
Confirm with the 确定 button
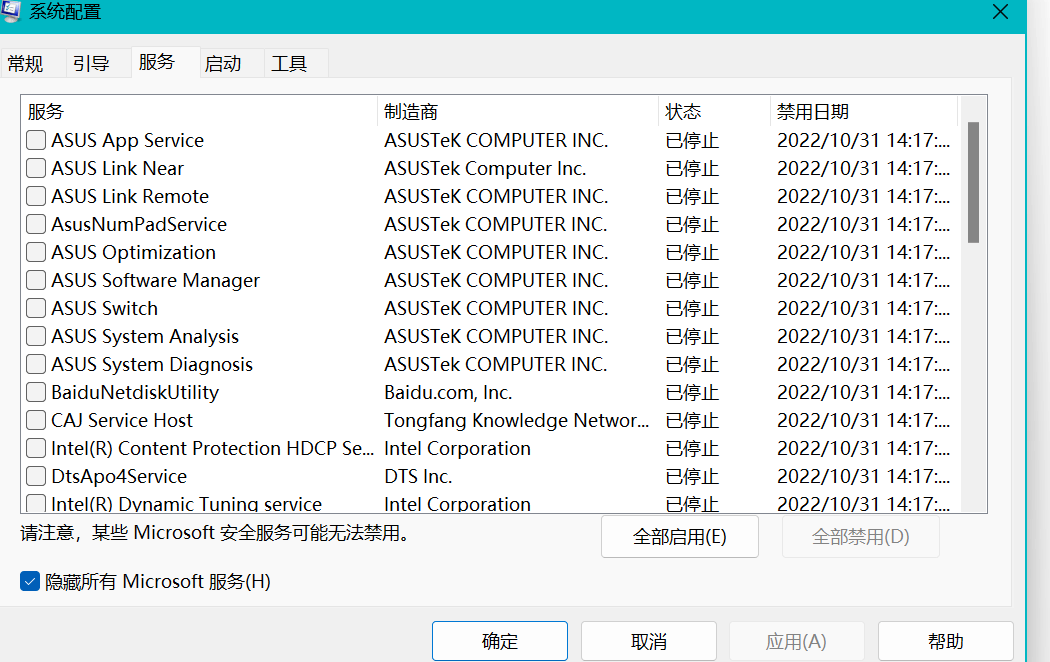pos(500,641)
